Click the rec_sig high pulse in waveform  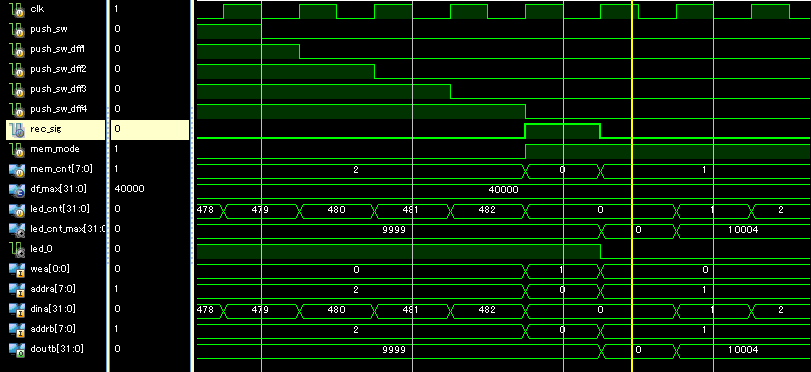[x=562, y=131]
